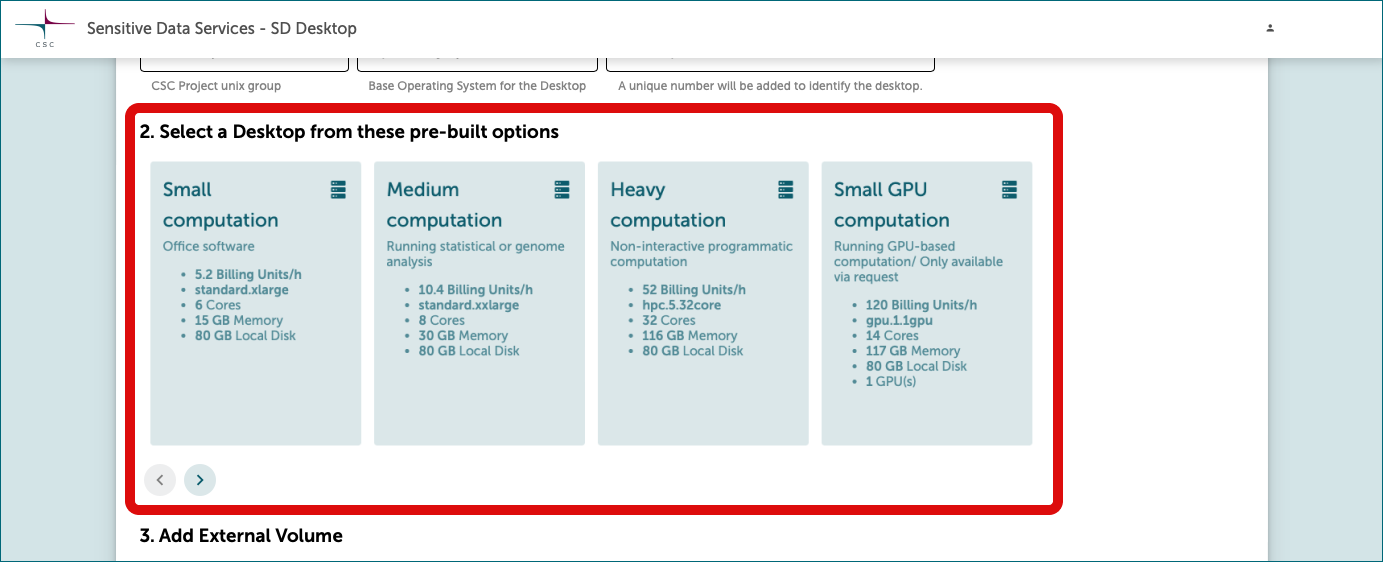Select the Small computation desktop card
Image resolution: width=1383 pixels, height=562 pixels.
256,303
